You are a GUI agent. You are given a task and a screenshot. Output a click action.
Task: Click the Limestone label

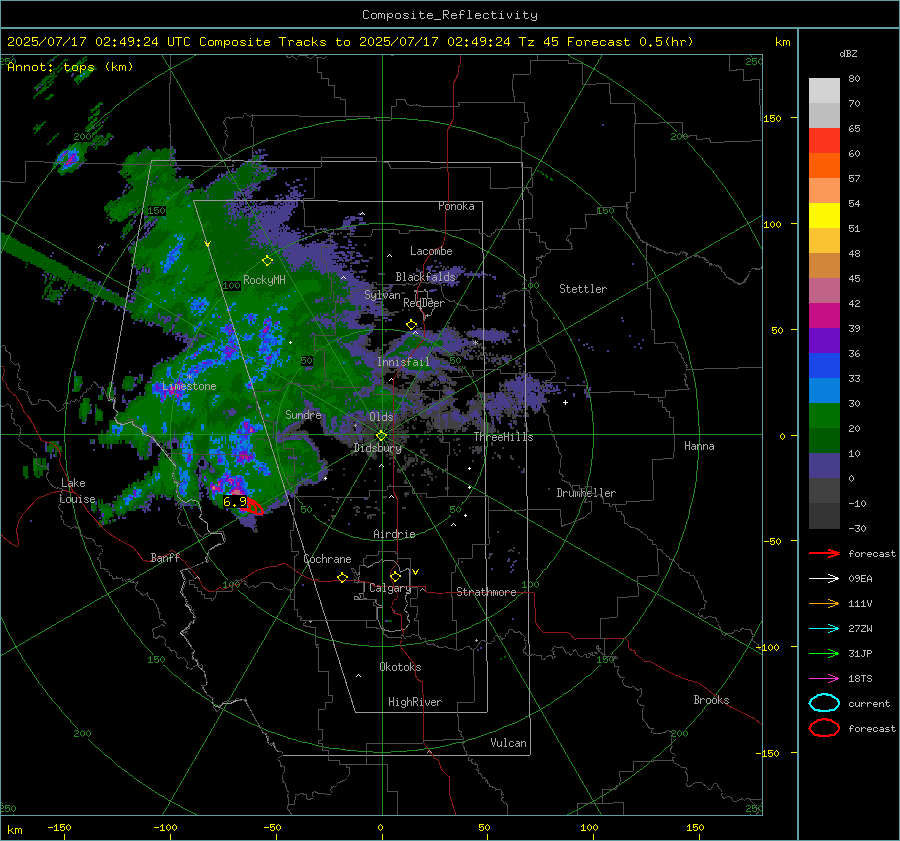(189, 386)
